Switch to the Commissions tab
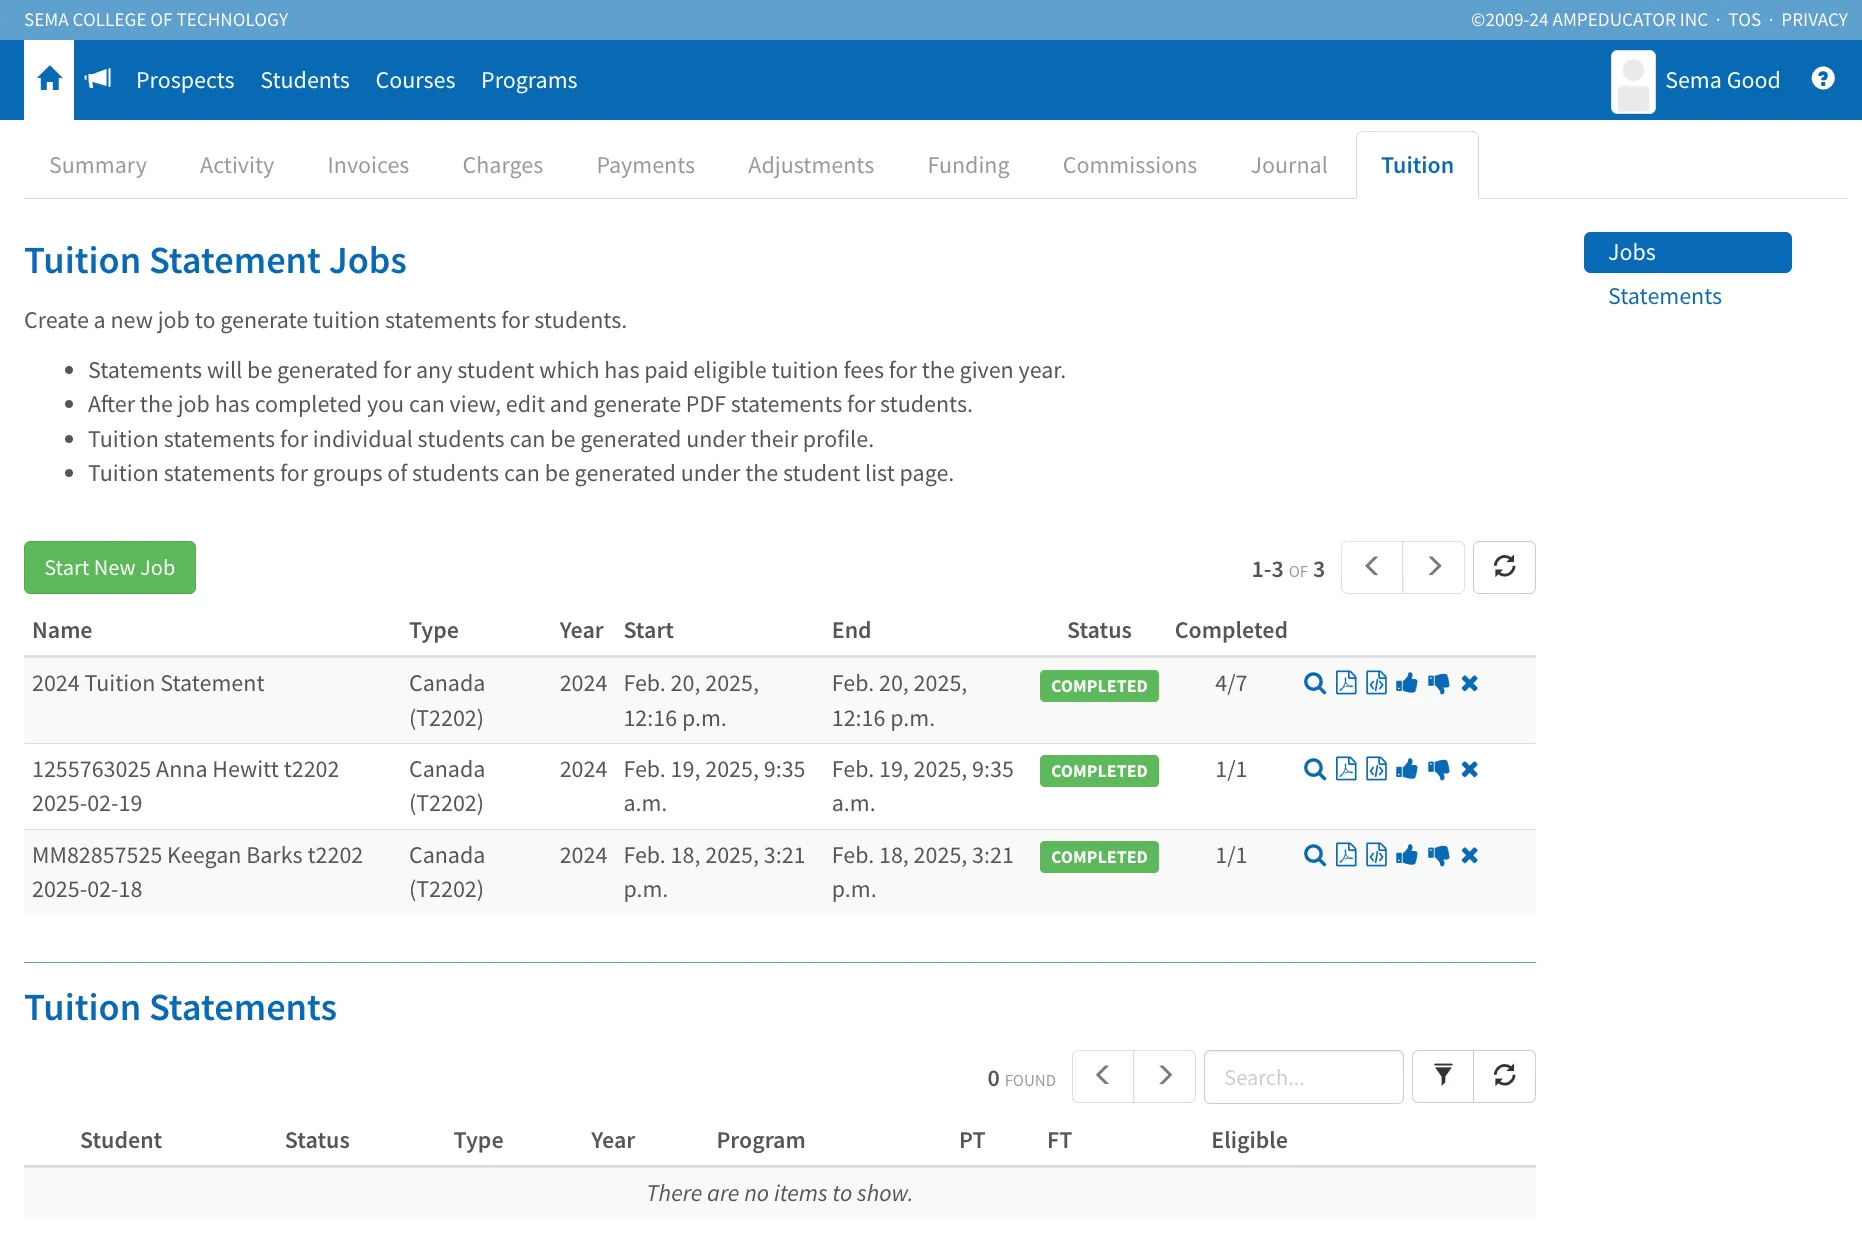 pos(1129,165)
